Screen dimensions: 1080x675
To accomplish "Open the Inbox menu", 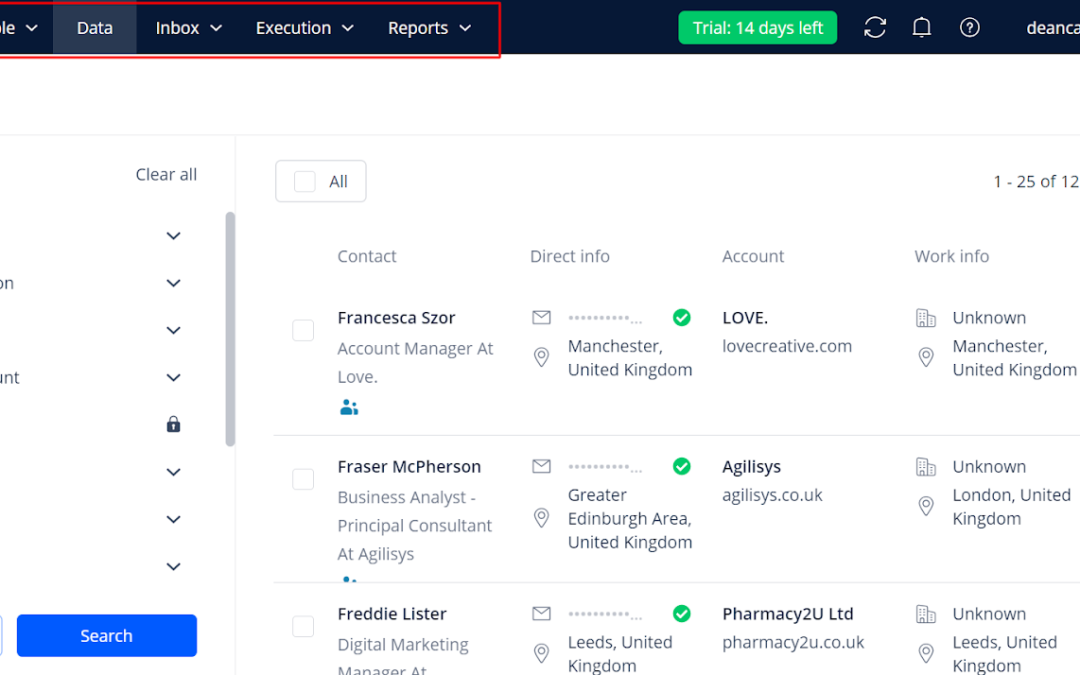I will tap(186, 28).
